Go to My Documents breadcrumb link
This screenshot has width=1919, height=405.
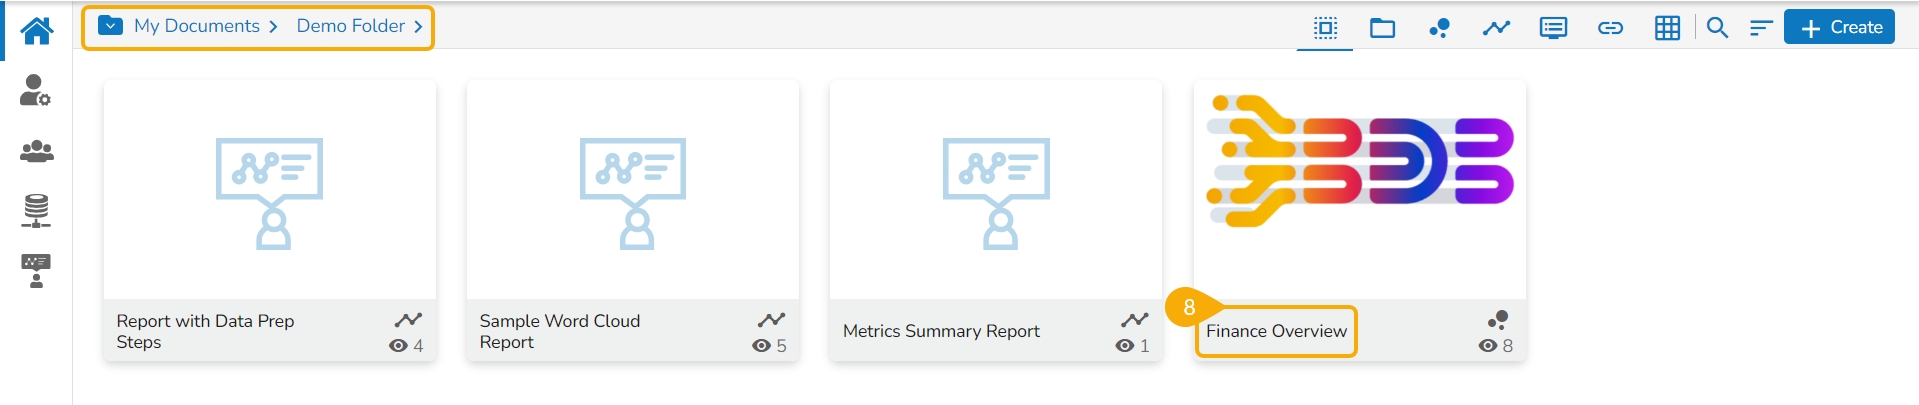[x=196, y=26]
